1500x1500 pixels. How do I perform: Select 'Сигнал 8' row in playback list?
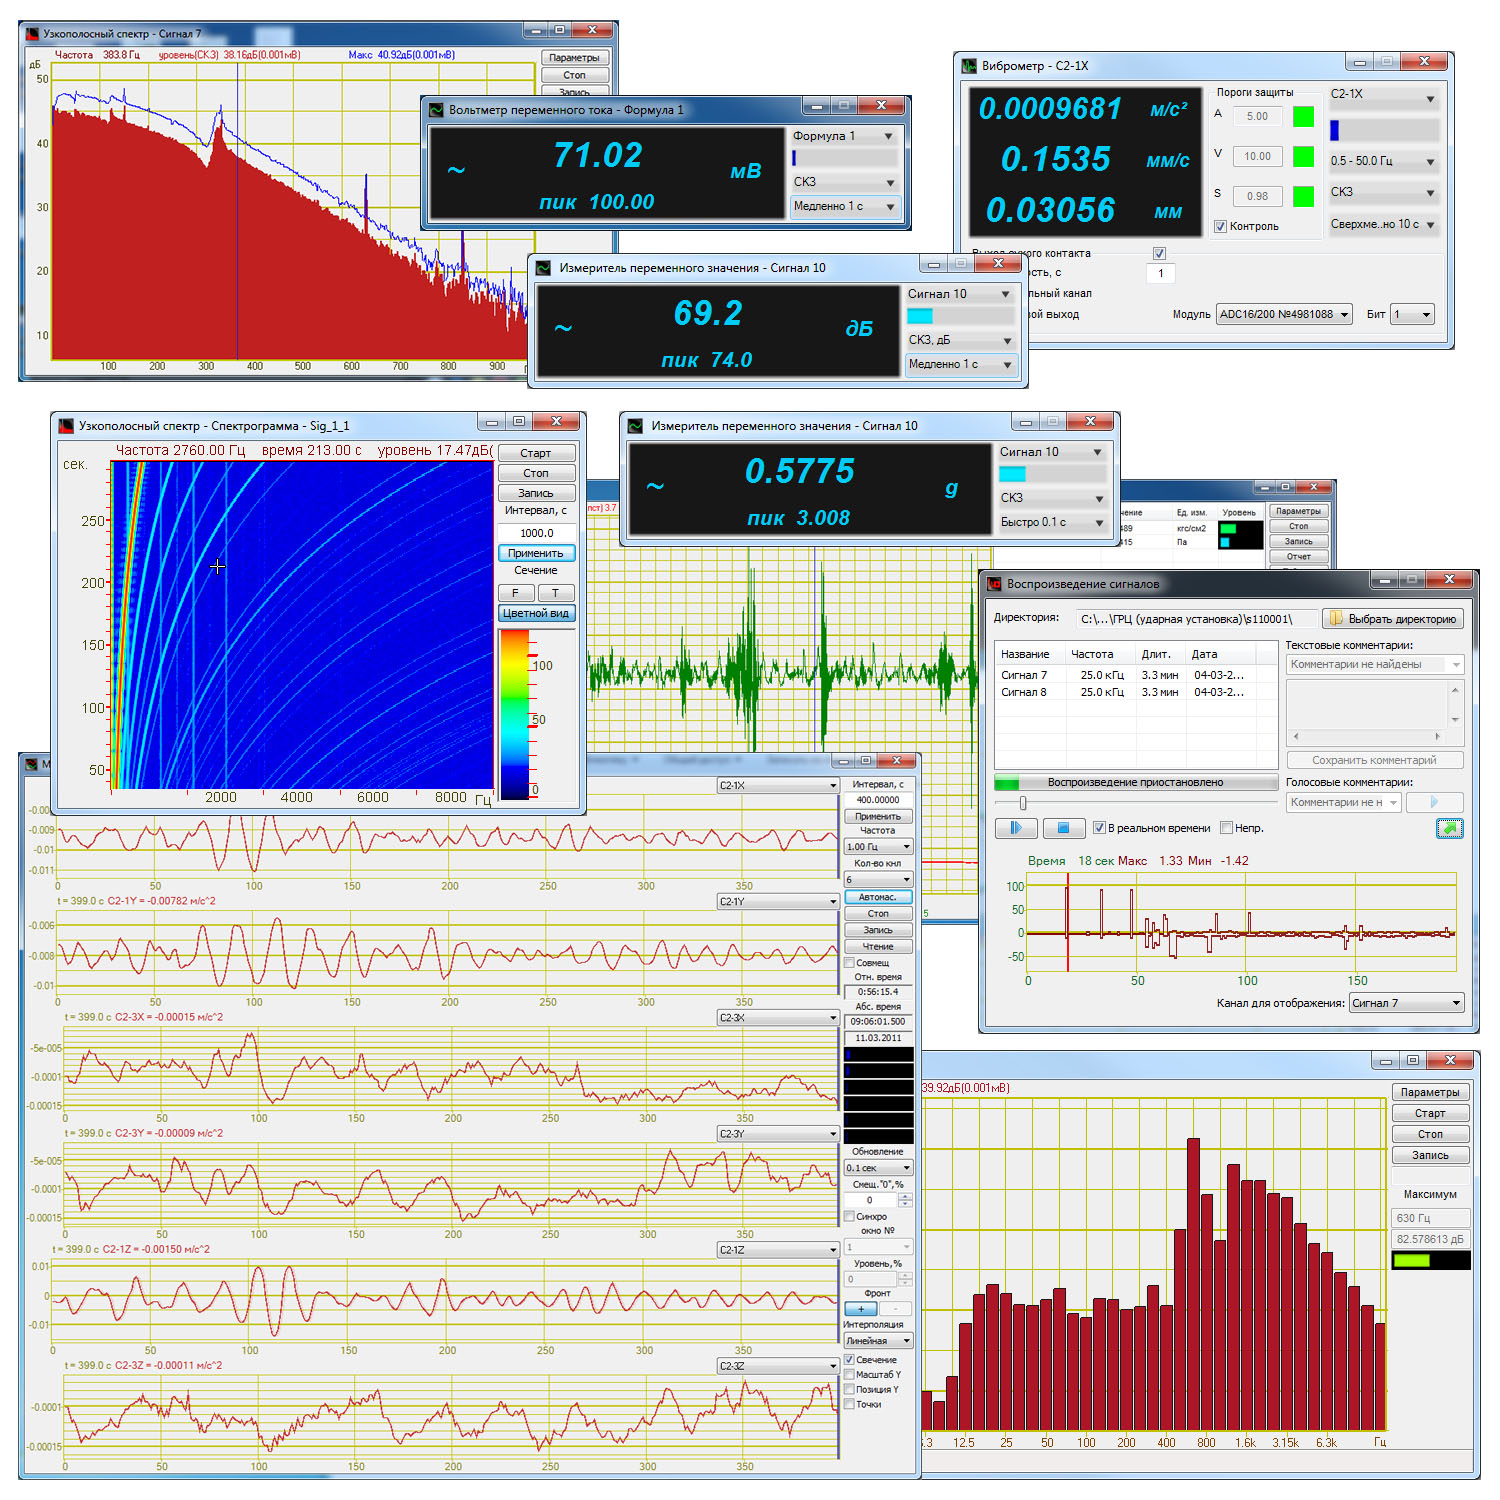[1137, 692]
